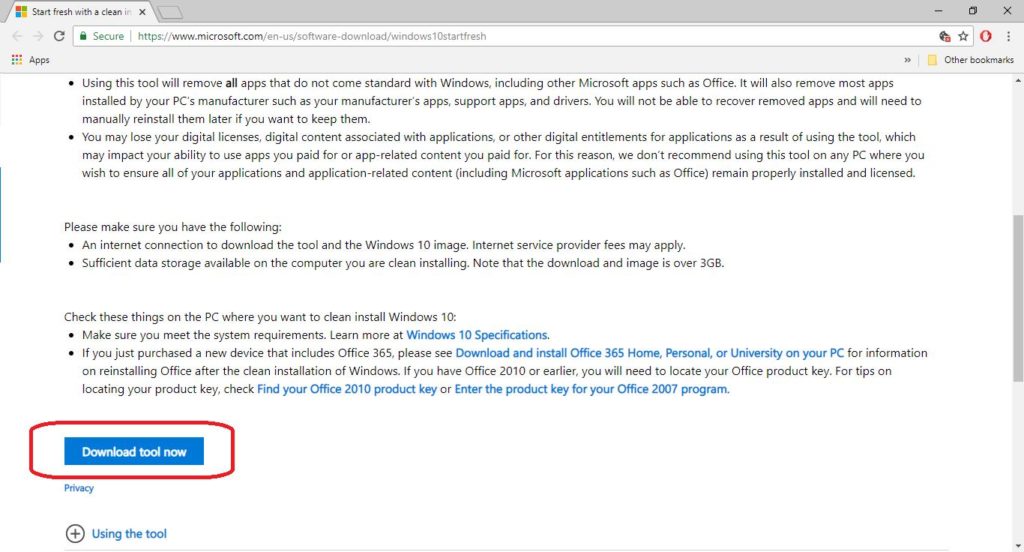
Task: Open Find your Office 2010 product key link
Action: [x=347, y=389]
